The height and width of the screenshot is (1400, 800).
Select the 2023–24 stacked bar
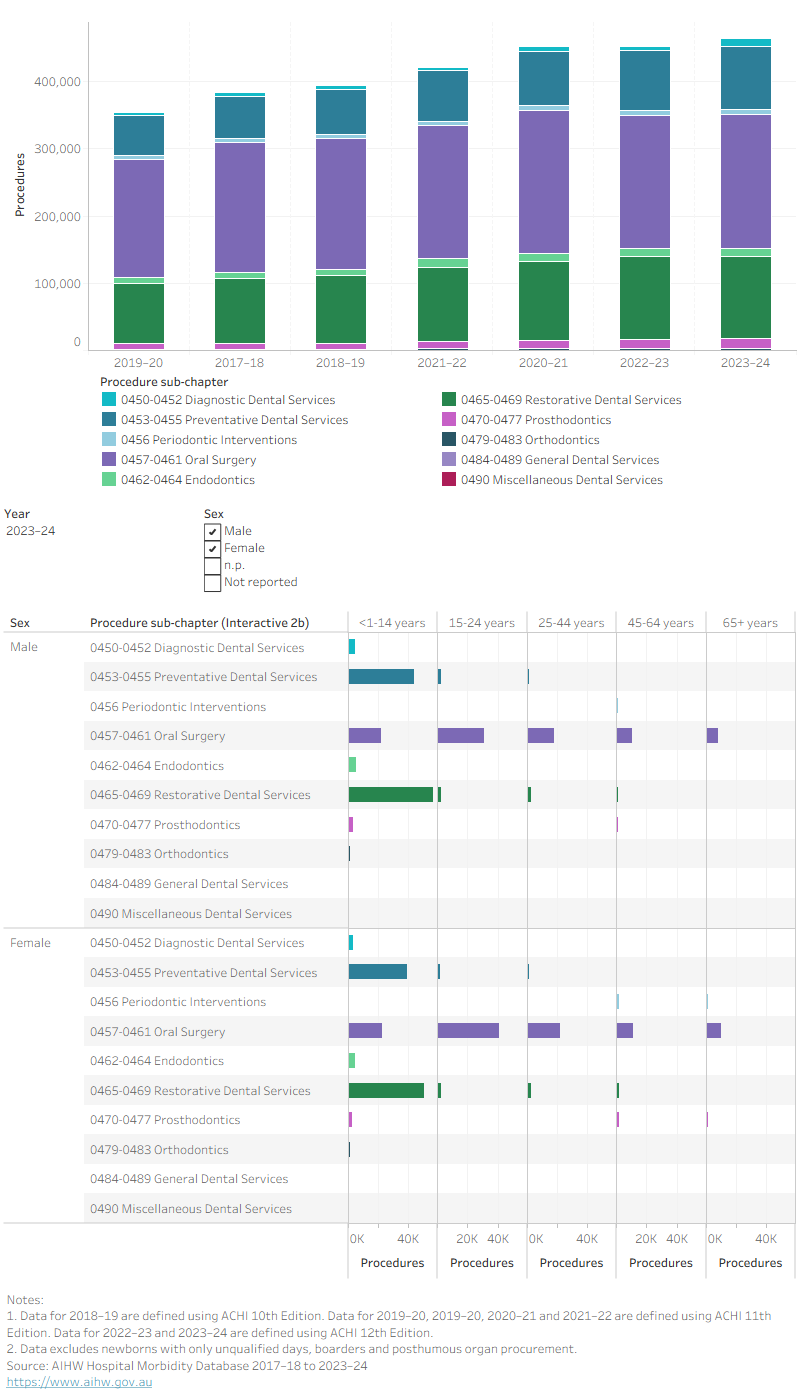(x=746, y=194)
